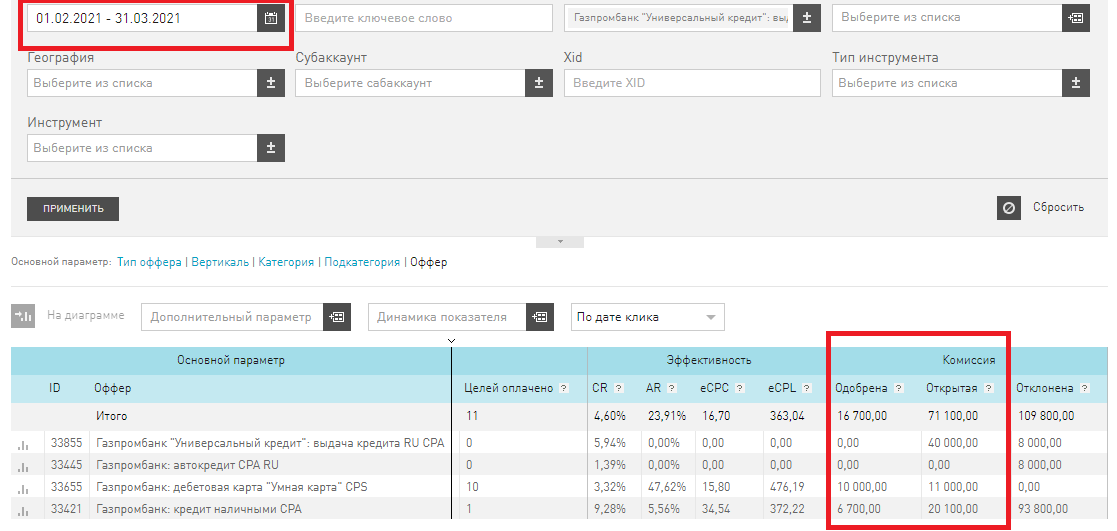Screen dimensions: 1117x531
Task: Open help hint for eCPC column
Action: pyautogui.click(x=739, y=388)
